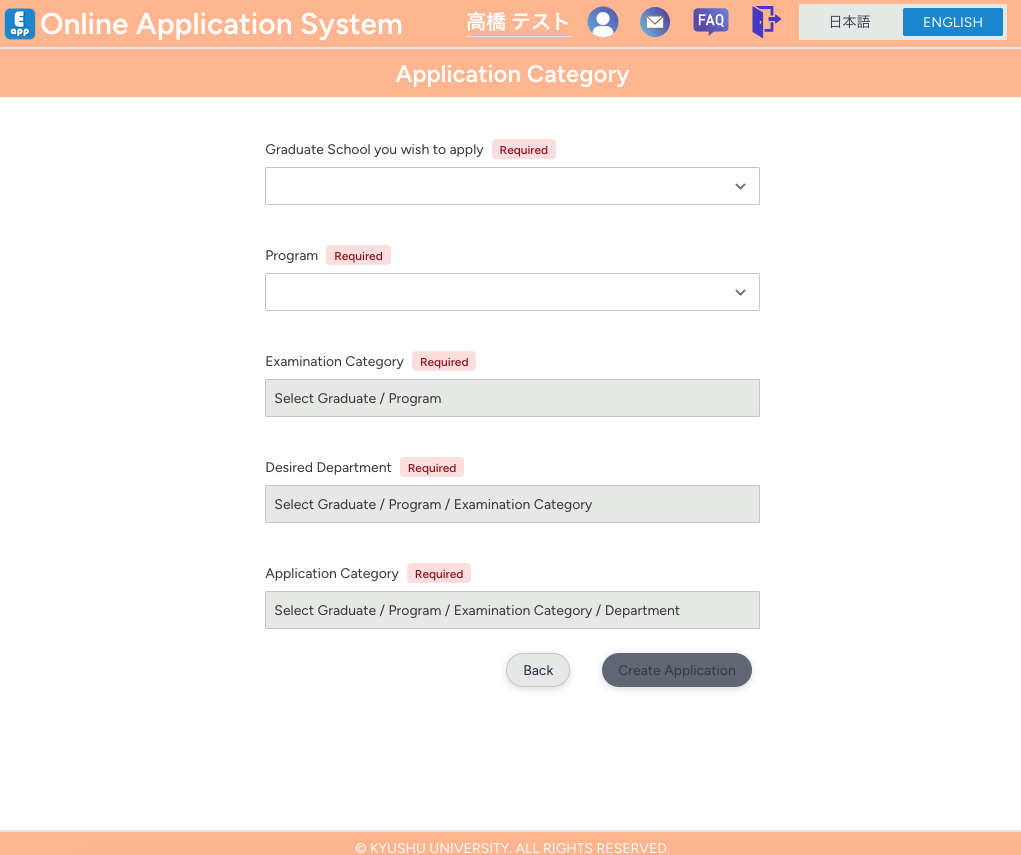Select the ENGLISH language option
1021x855 pixels.
953,21
